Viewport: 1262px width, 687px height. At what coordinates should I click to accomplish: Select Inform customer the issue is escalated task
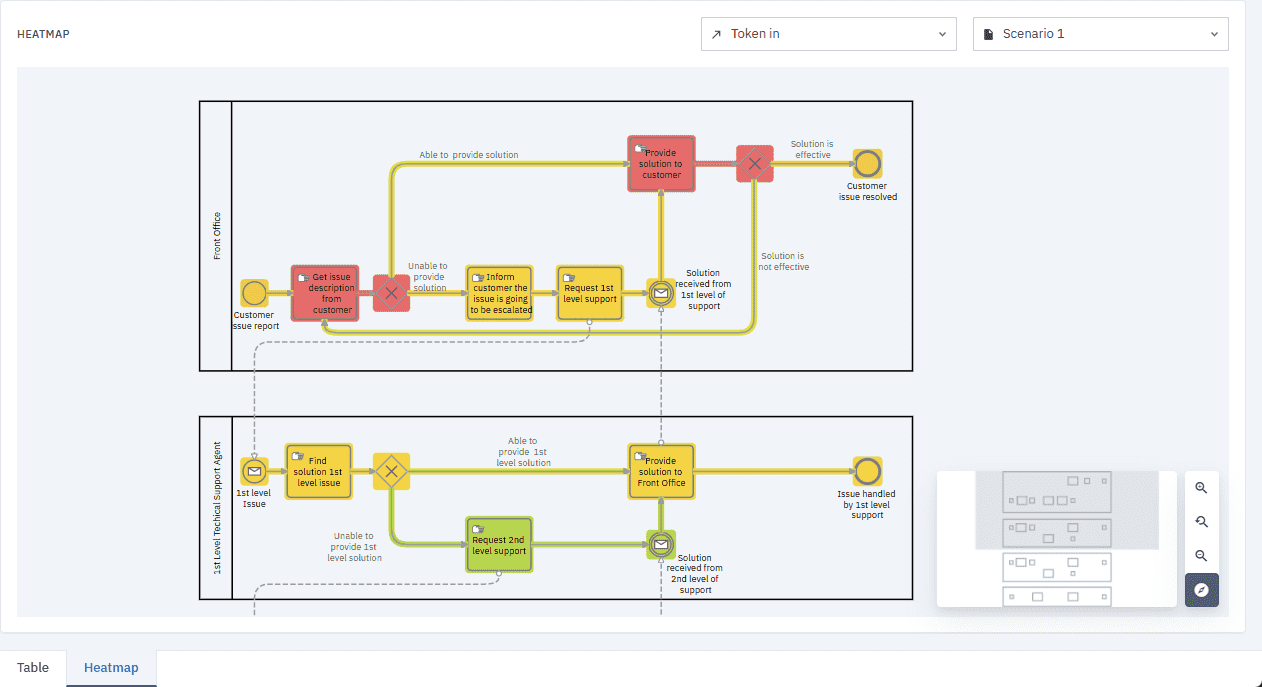pyautogui.click(x=500, y=293)
